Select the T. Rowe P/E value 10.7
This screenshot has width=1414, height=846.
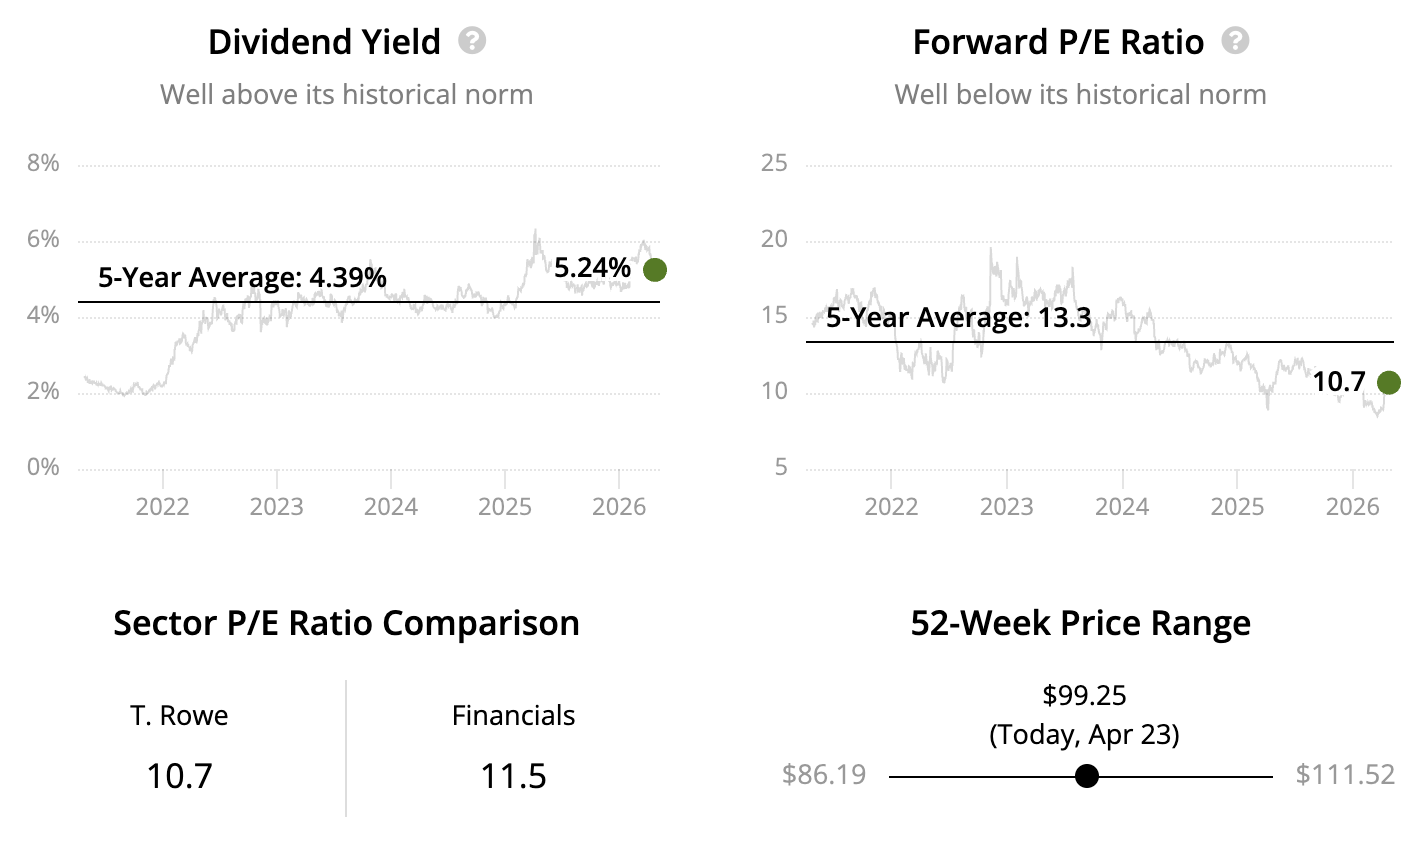(179, 776)
